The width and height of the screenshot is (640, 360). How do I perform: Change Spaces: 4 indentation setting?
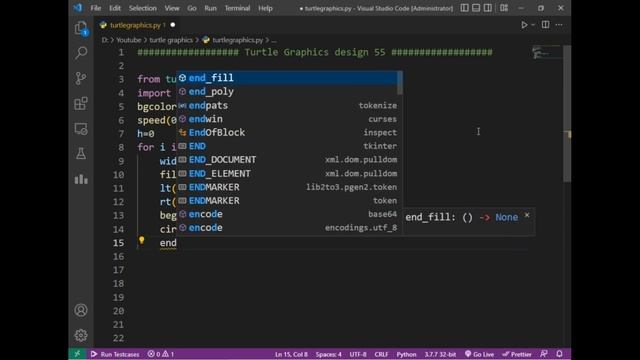point(329,354)
